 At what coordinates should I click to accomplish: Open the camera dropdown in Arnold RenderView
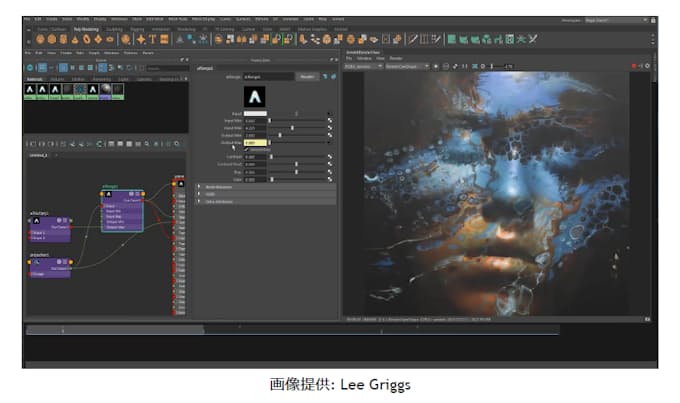click(x=406, y=66)
